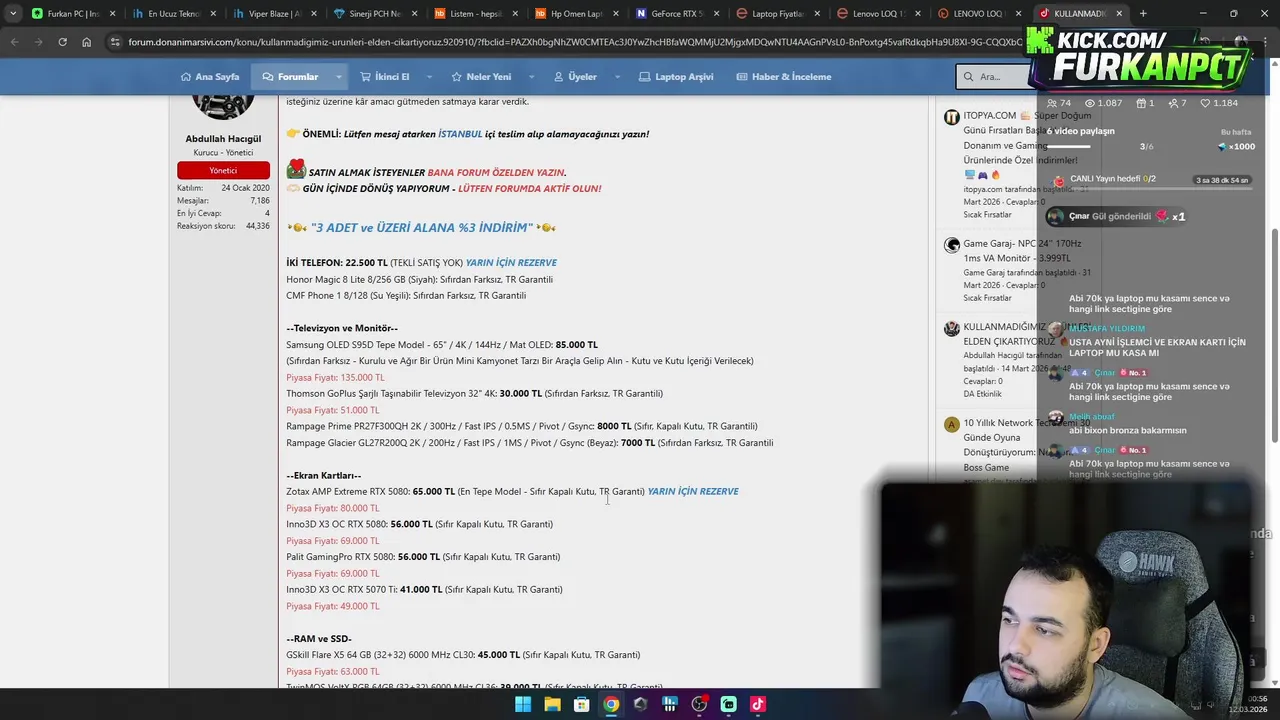This screenshot has width=1280, height=720.
Task: Select Inno3D X3 OC RTX 5070 Ti listing
Action: coord(424,590)
